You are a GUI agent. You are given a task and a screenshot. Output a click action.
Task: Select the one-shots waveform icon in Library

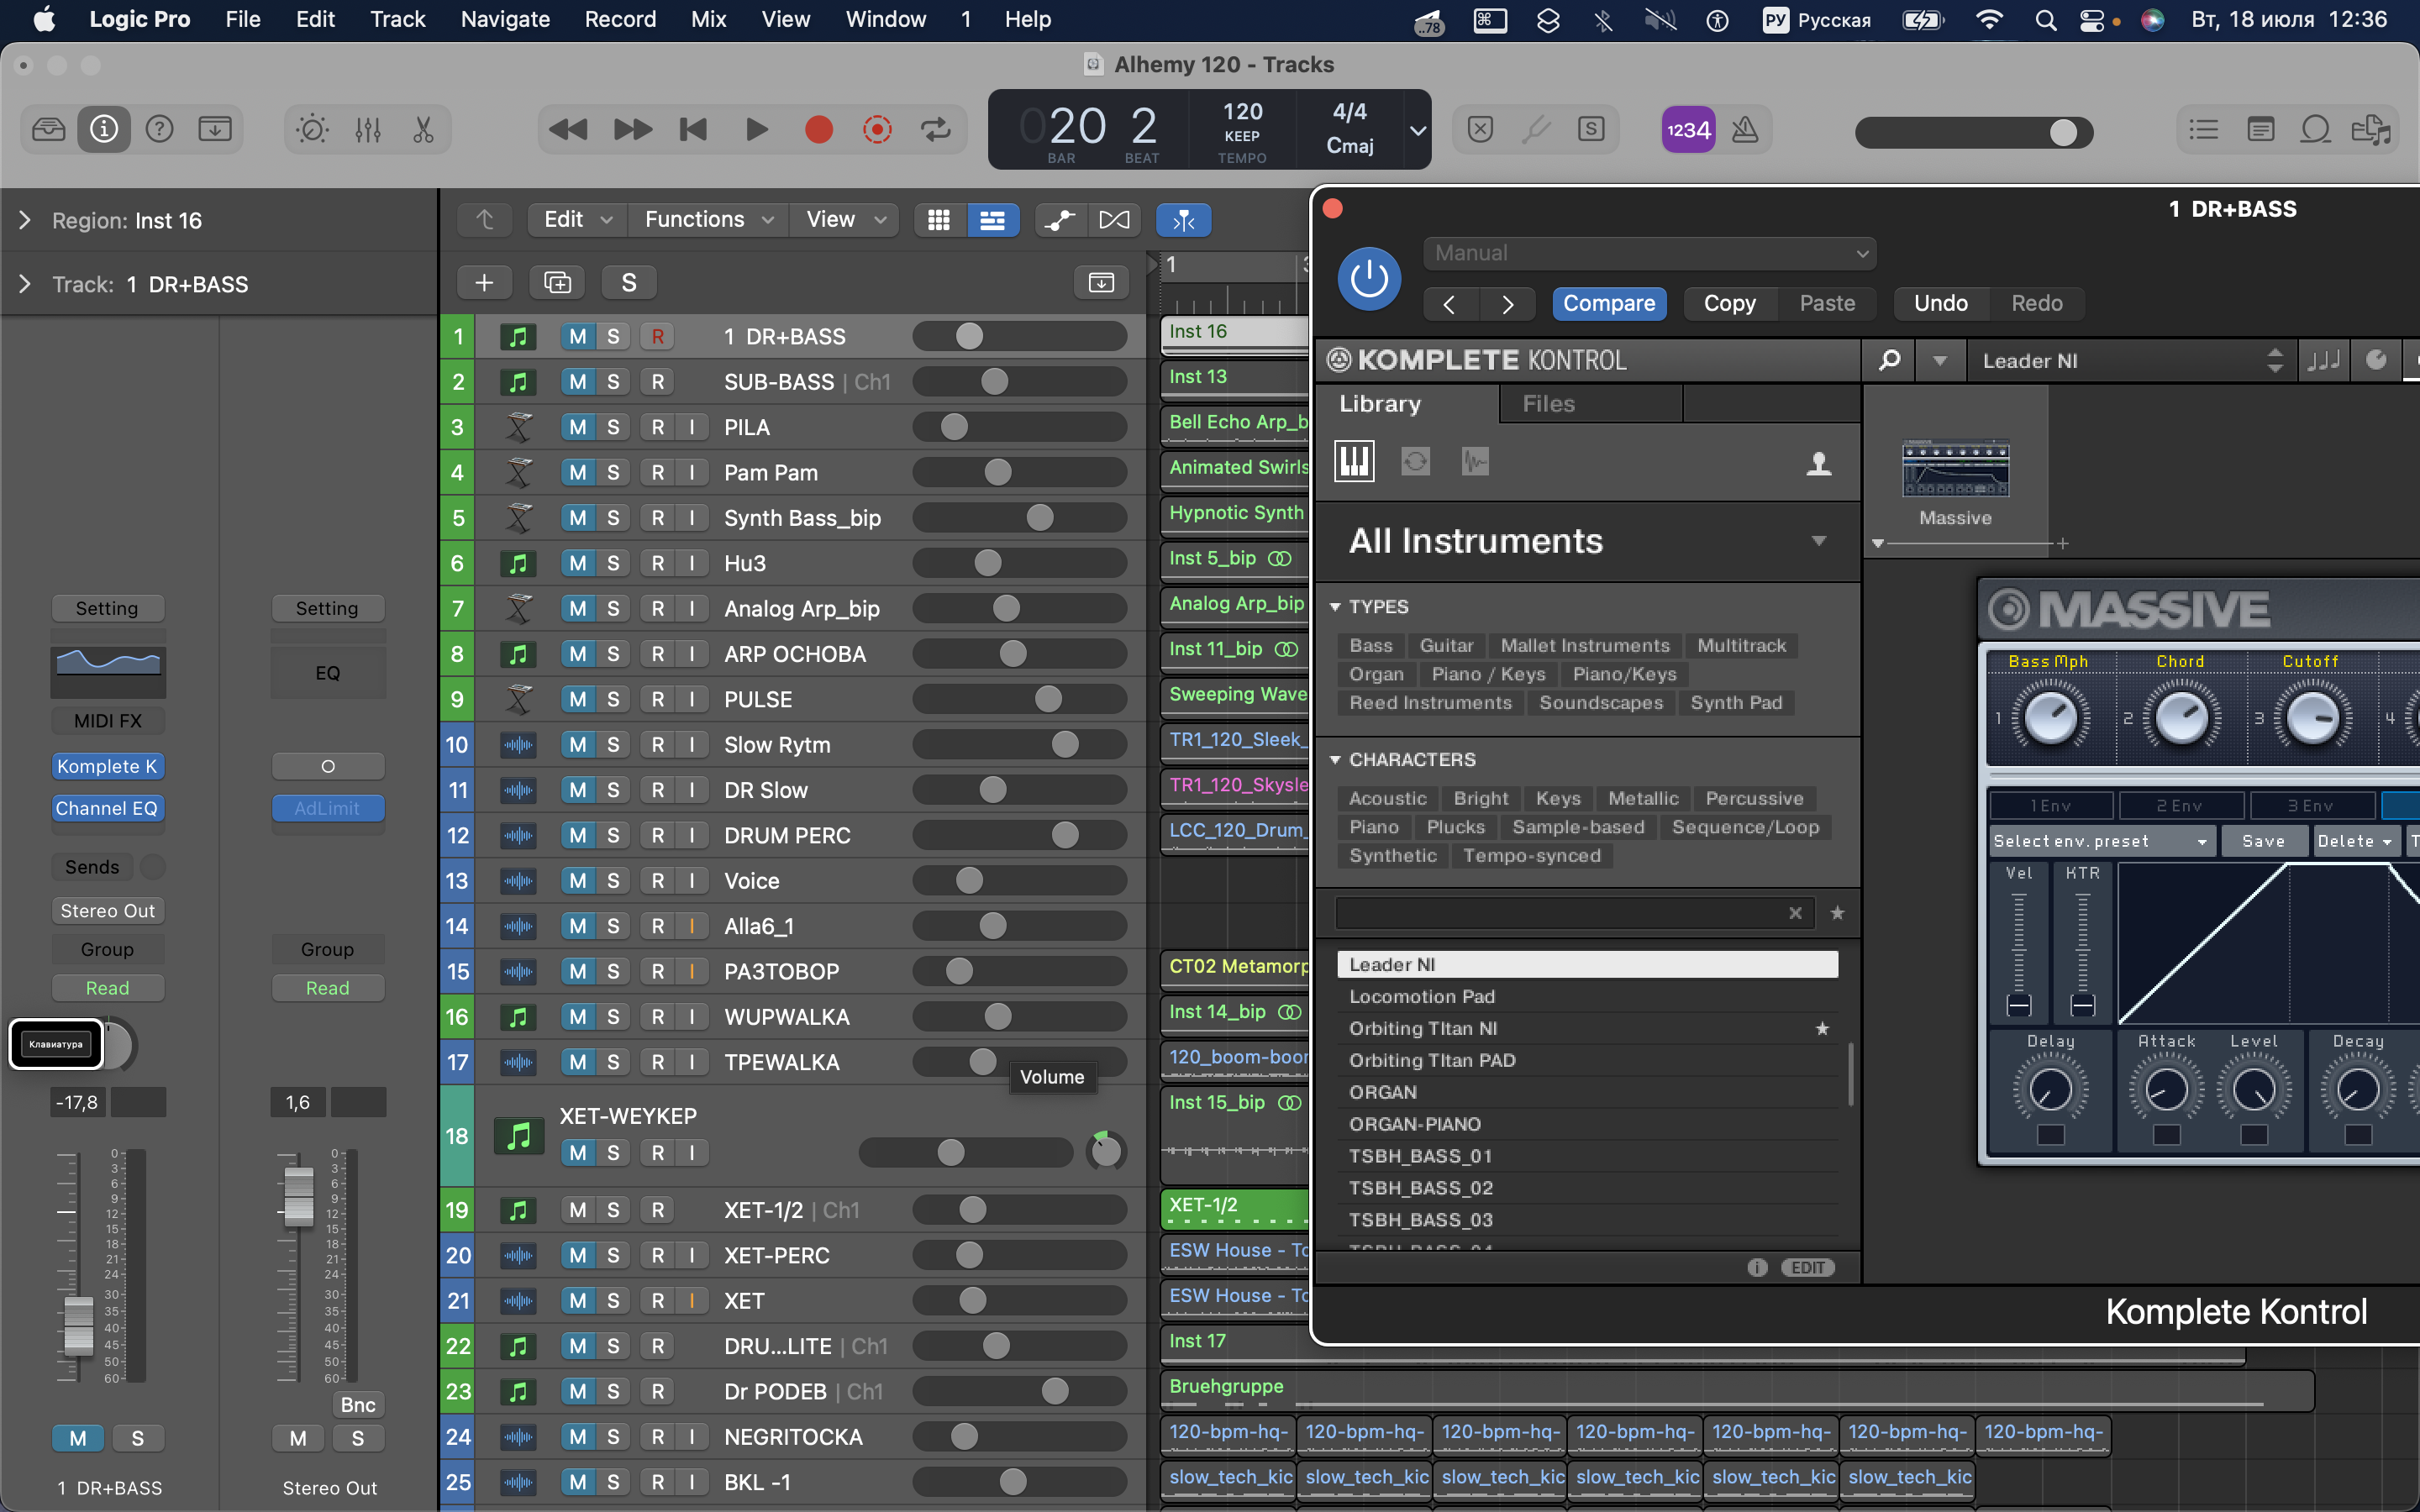click(1475, 461)
